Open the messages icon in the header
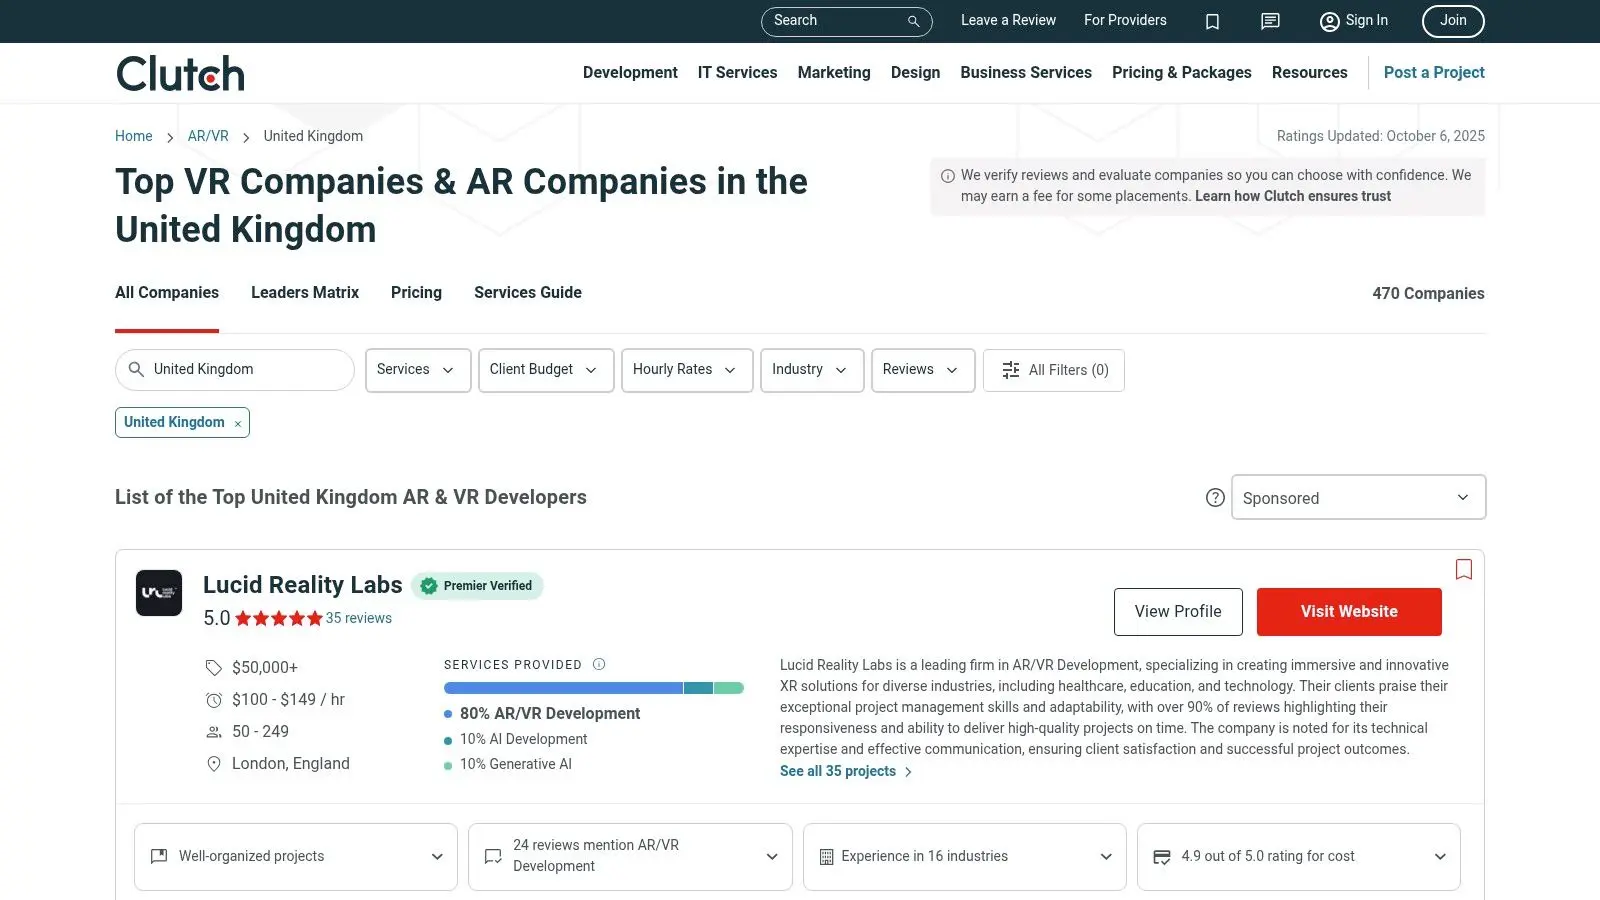The image size is (1600, 900). point(1269,20)
